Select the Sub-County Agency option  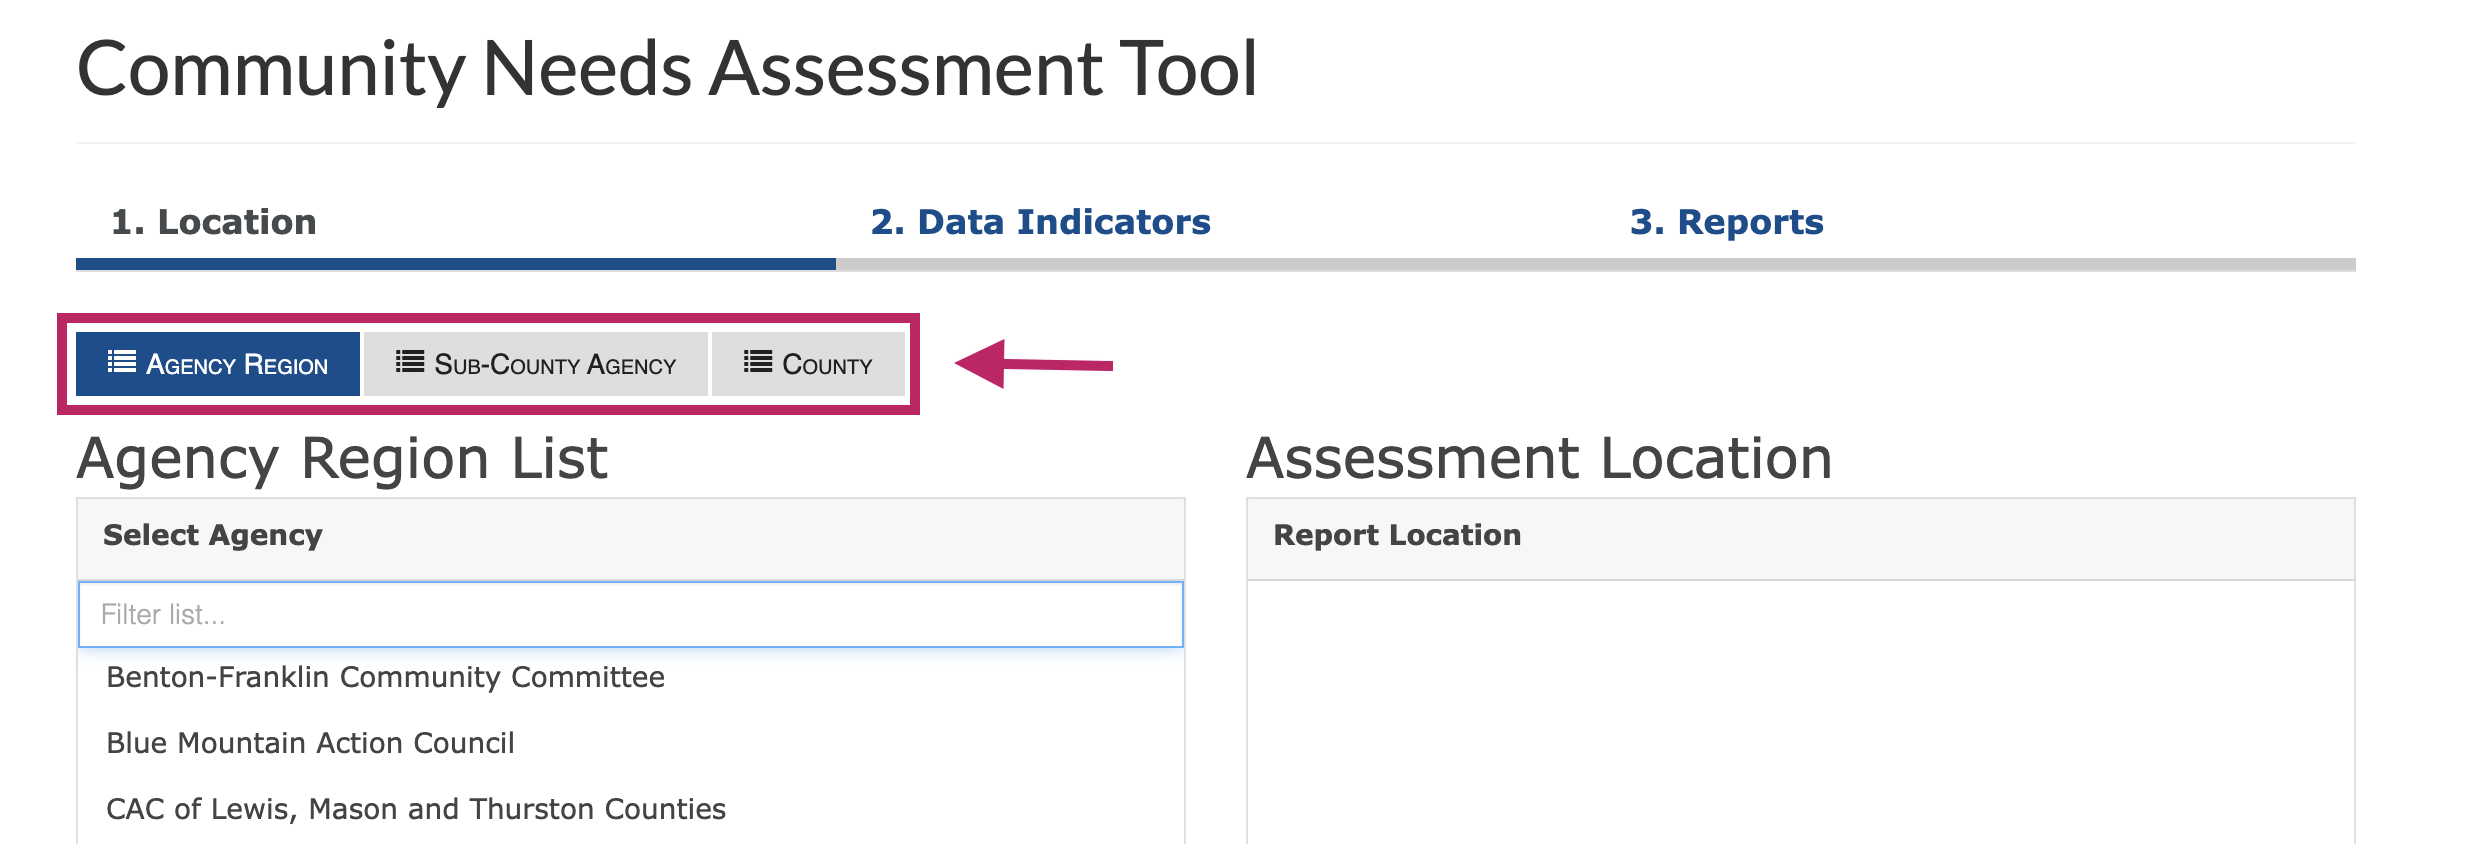click(x=536, y=364)
